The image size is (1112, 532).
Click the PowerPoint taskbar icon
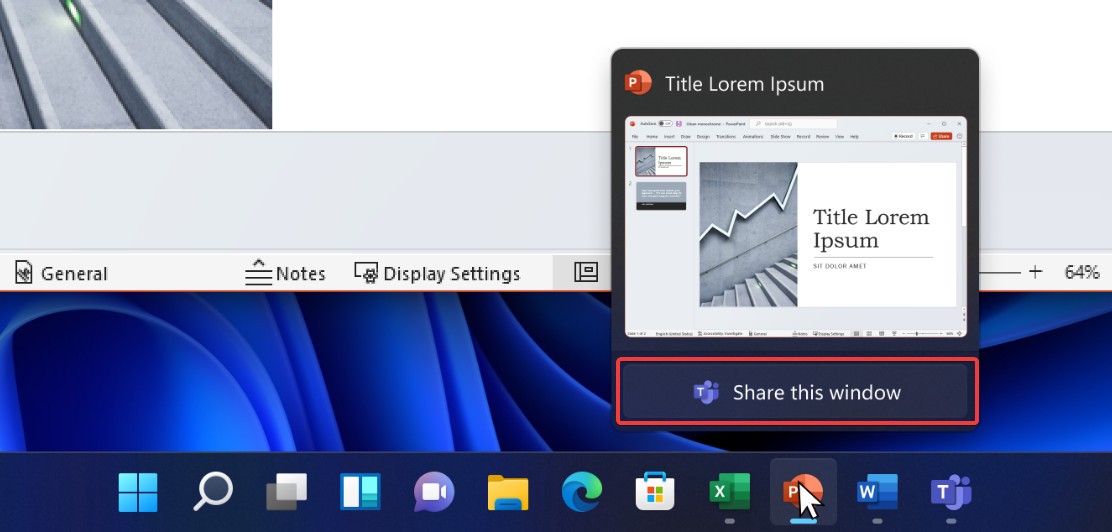804,492
